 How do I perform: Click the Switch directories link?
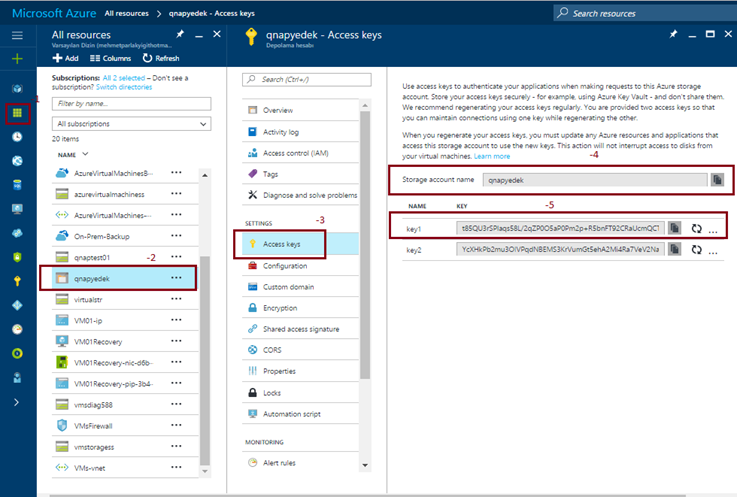click(x=124, y=87)
